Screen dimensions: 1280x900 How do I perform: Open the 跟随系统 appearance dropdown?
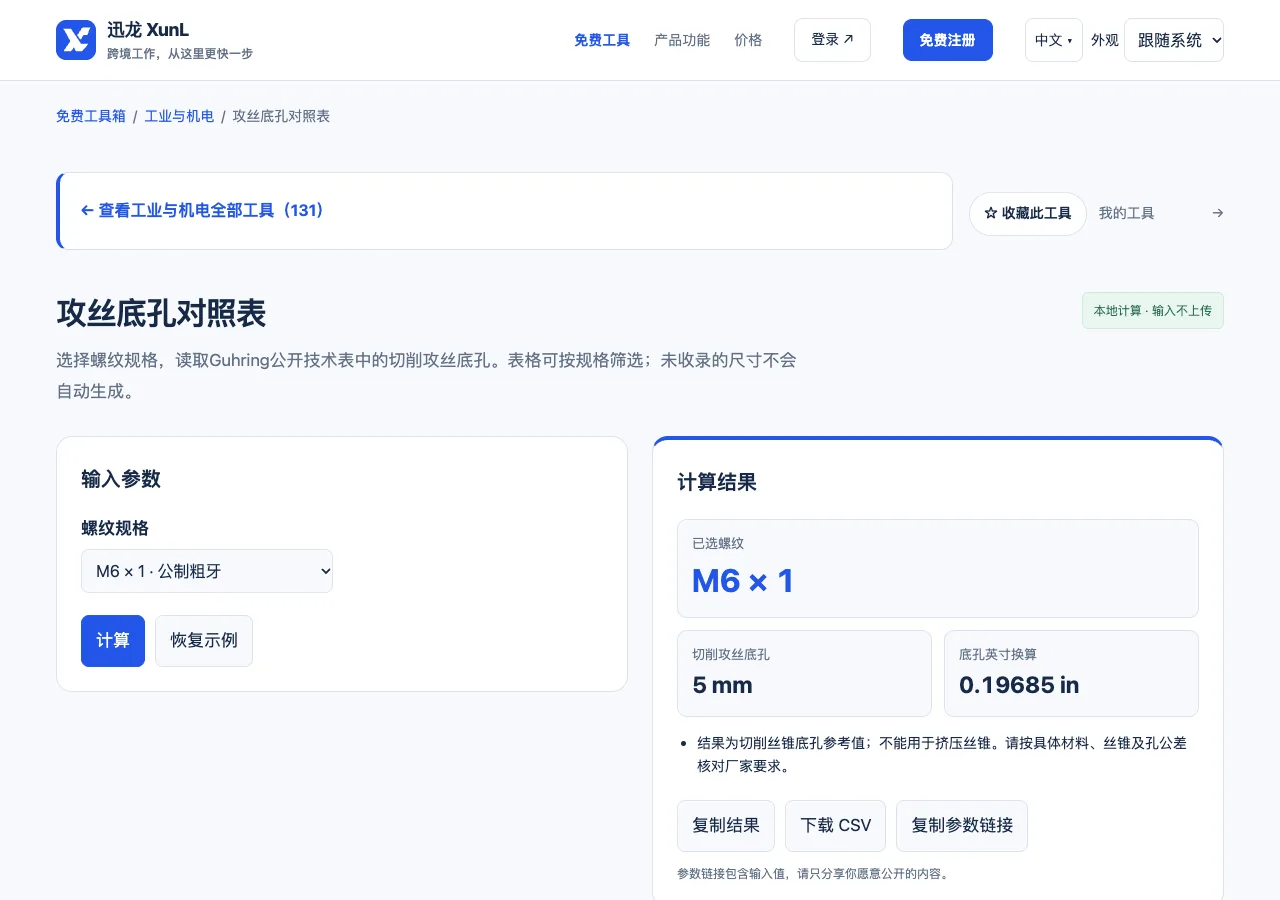1174,40
